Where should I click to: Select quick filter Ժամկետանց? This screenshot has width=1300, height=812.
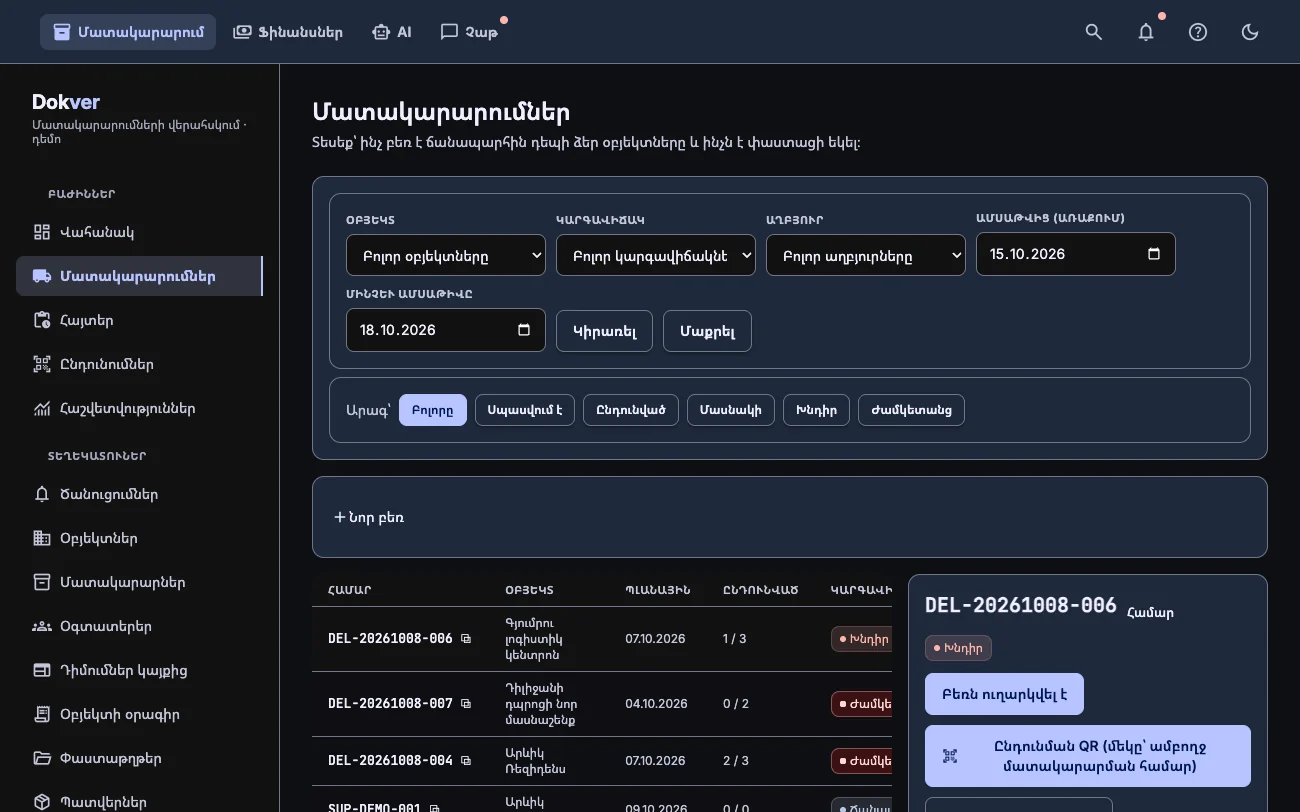click(911, 410)
